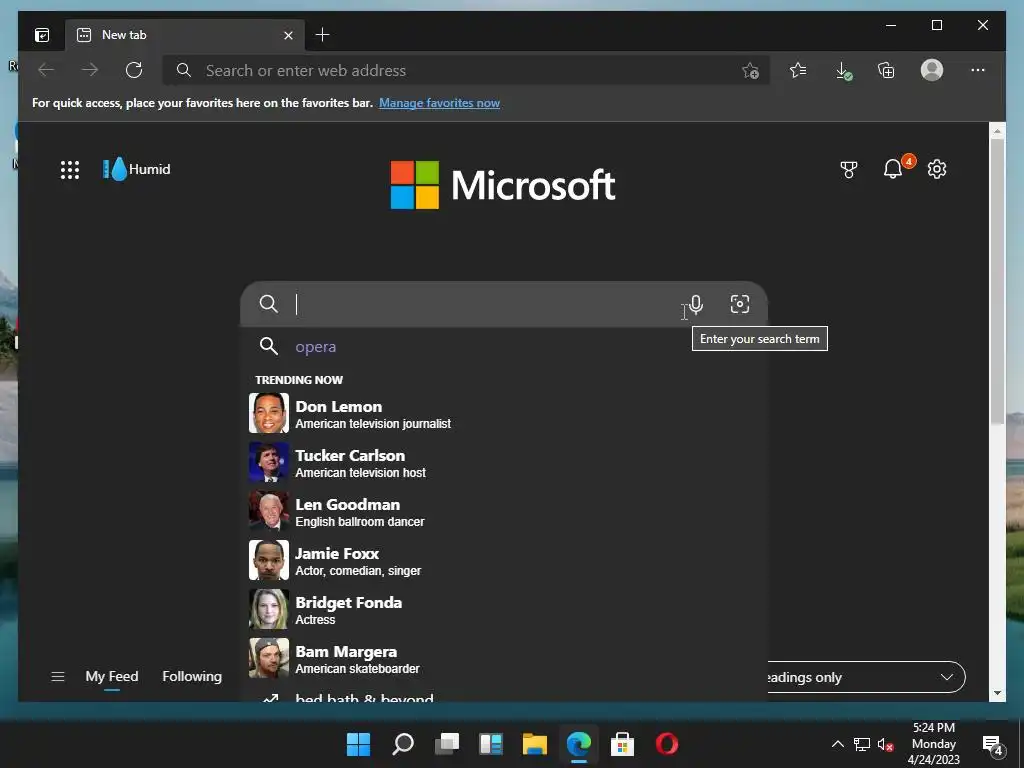Open taskbar Search
This screenshot has width=1024, height=768.
[x=403, y=744]
